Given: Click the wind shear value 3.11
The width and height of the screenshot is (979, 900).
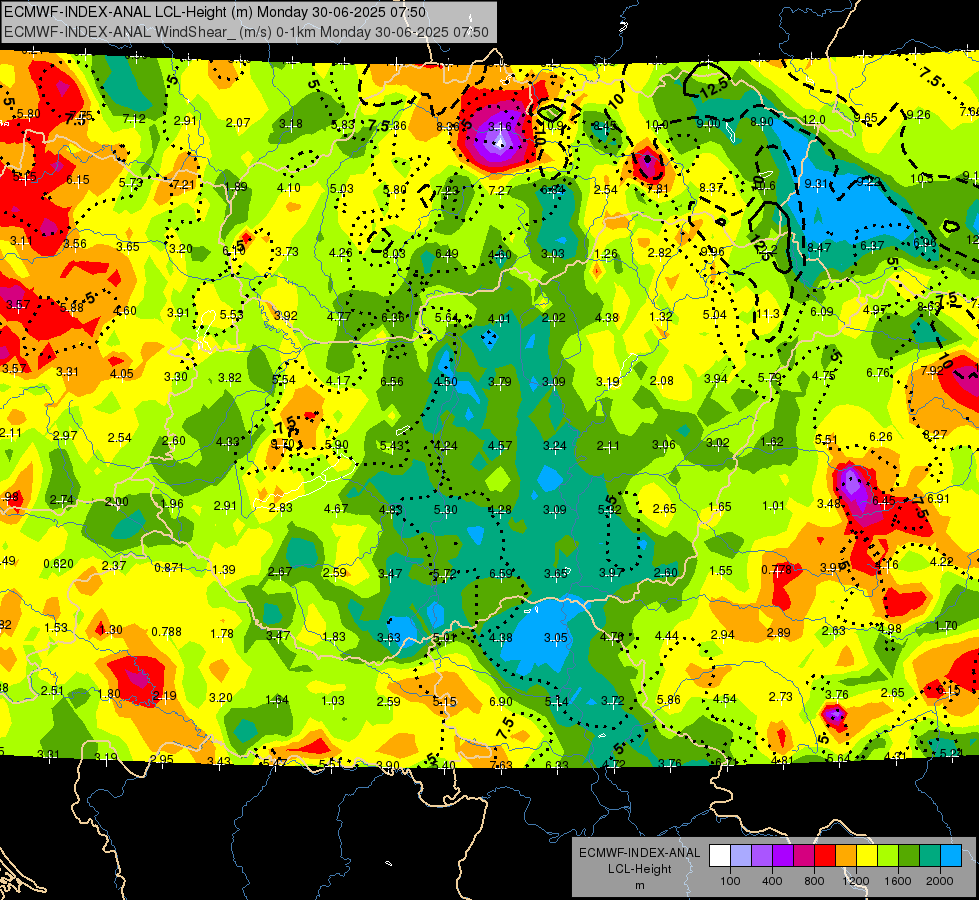Looking at the screenshot, I should click(x=21, y=240).
